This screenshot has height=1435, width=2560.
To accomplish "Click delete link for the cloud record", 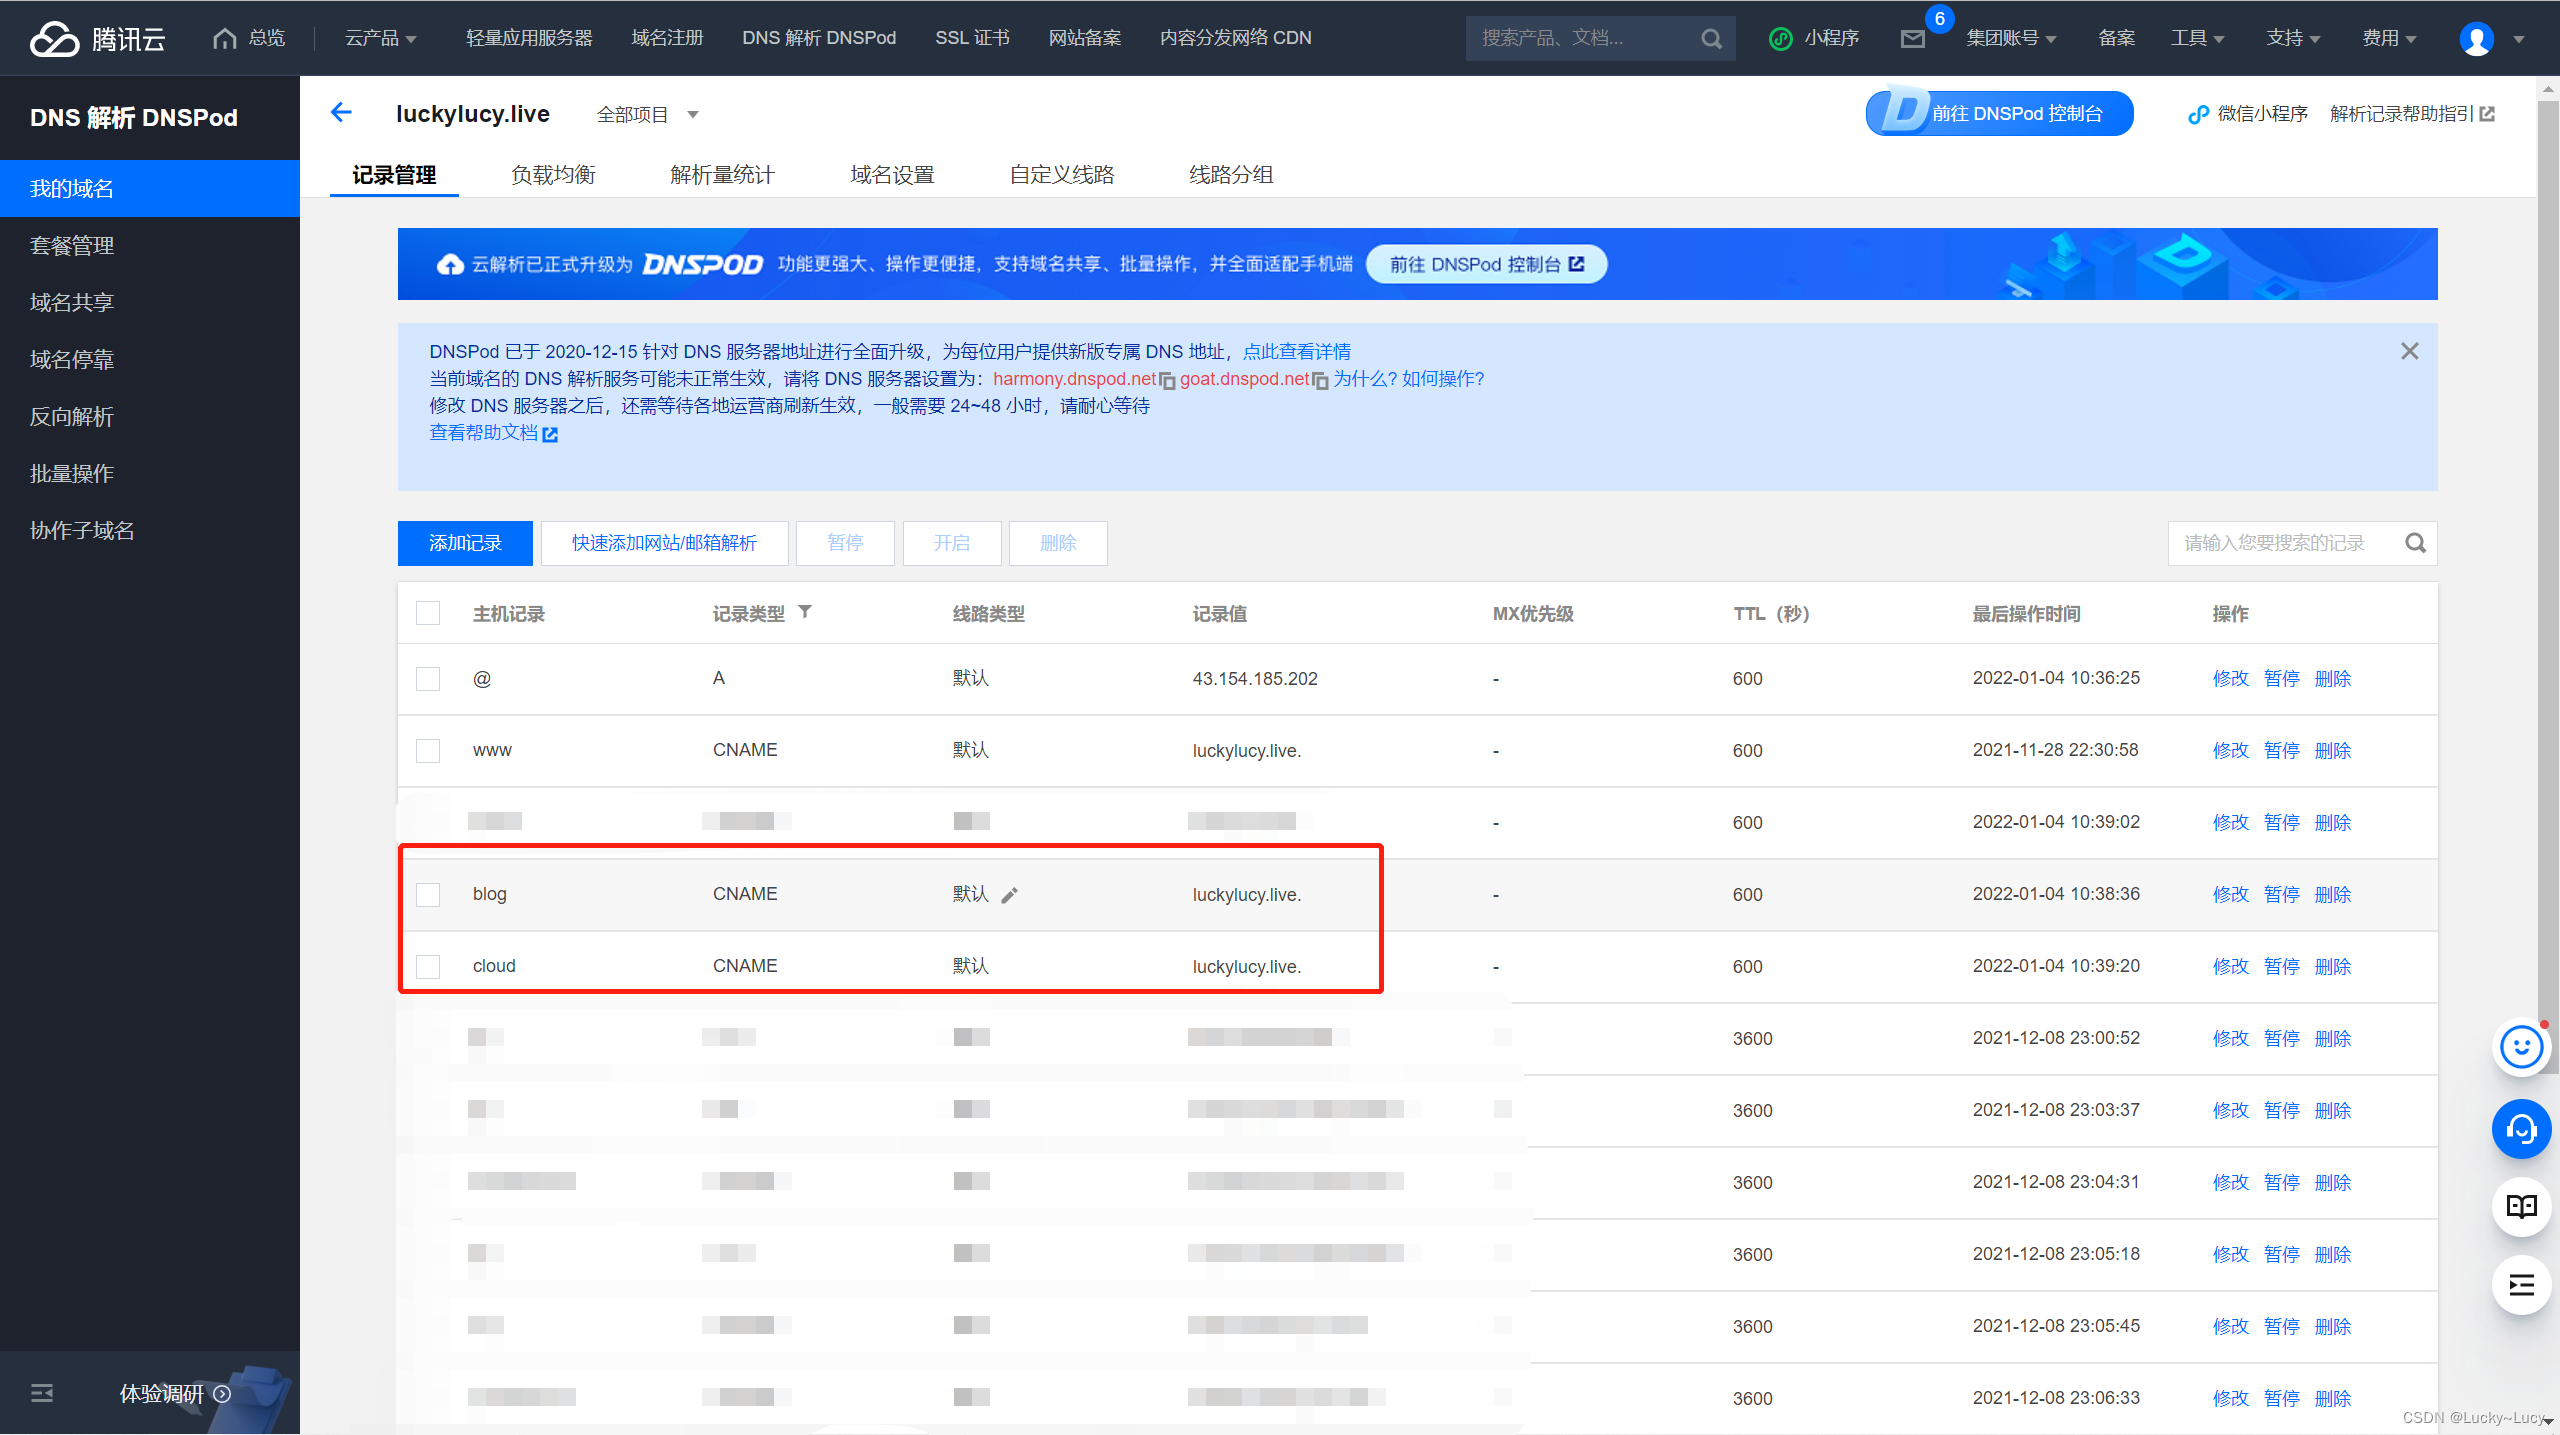I will point(2333,967).
